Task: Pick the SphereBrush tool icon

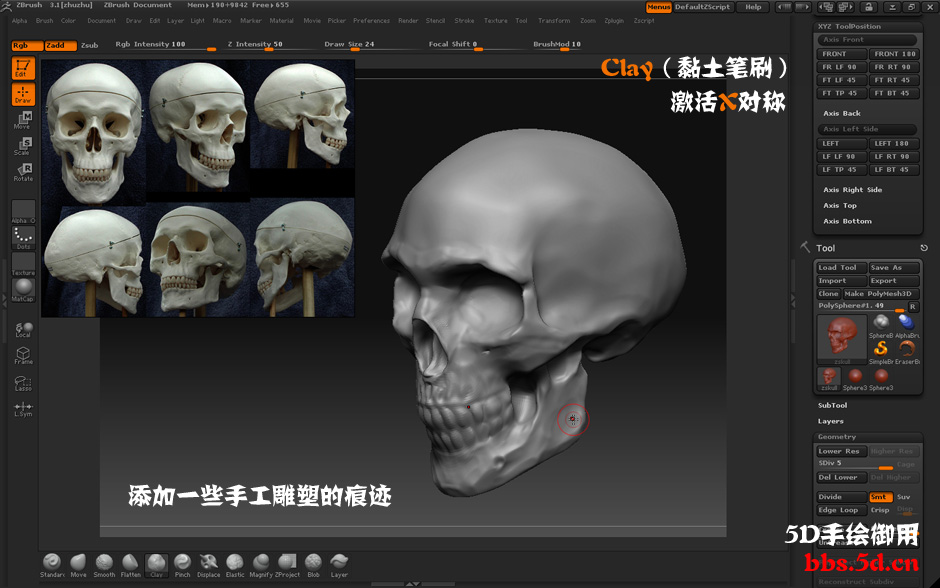Action: [x=881, y=327]
